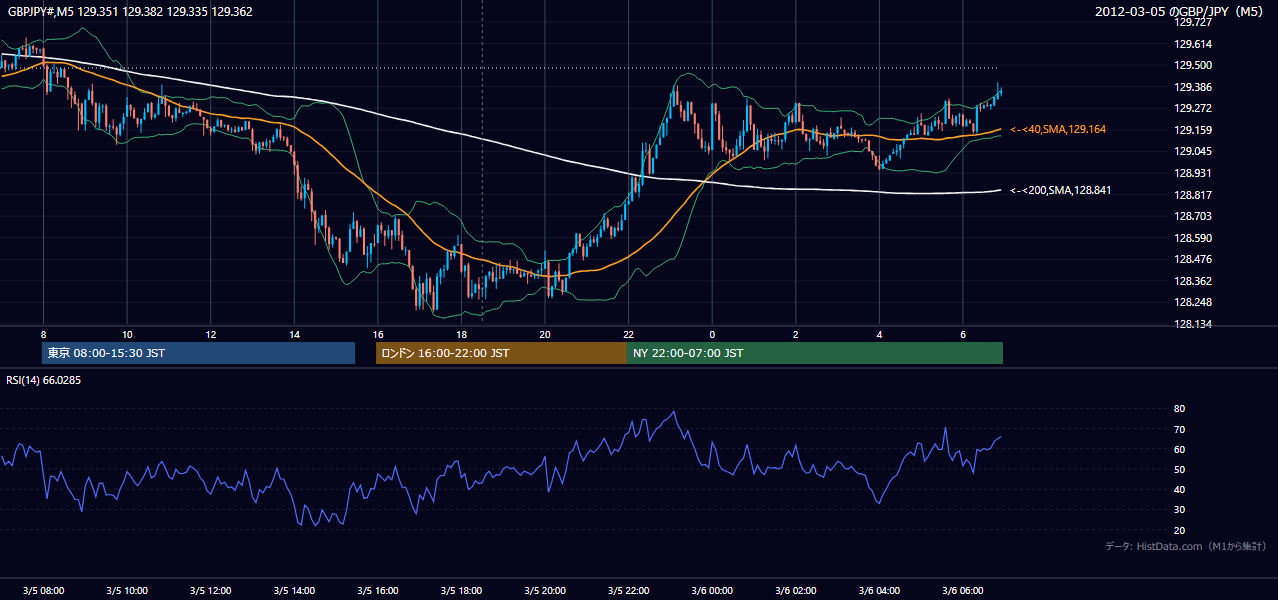Select the orange 40 SMA label 129.164
The width and height of the screenshot is (1278, 600).
[1058, 129]
